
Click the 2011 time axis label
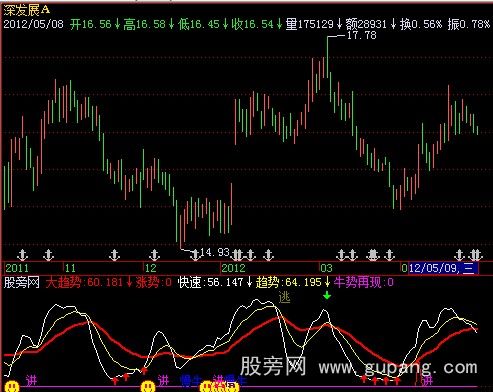coord(17,268)
